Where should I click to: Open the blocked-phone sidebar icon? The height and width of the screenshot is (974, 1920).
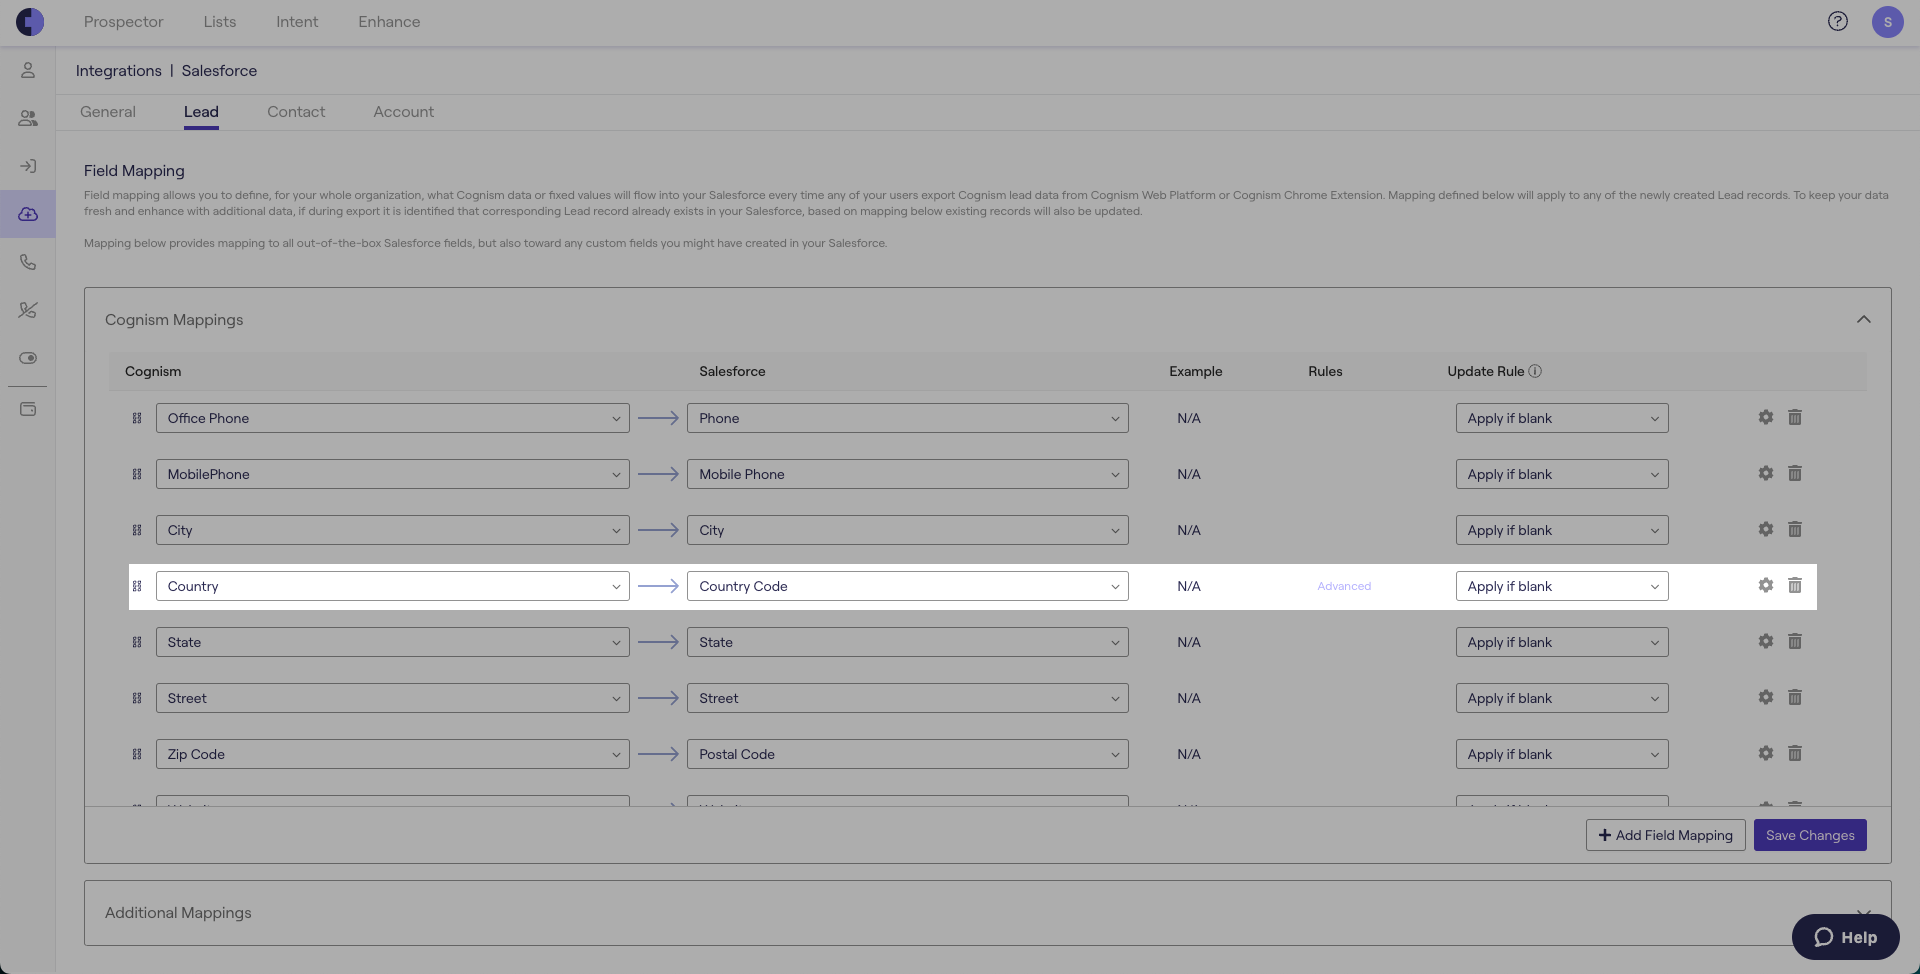28,310
